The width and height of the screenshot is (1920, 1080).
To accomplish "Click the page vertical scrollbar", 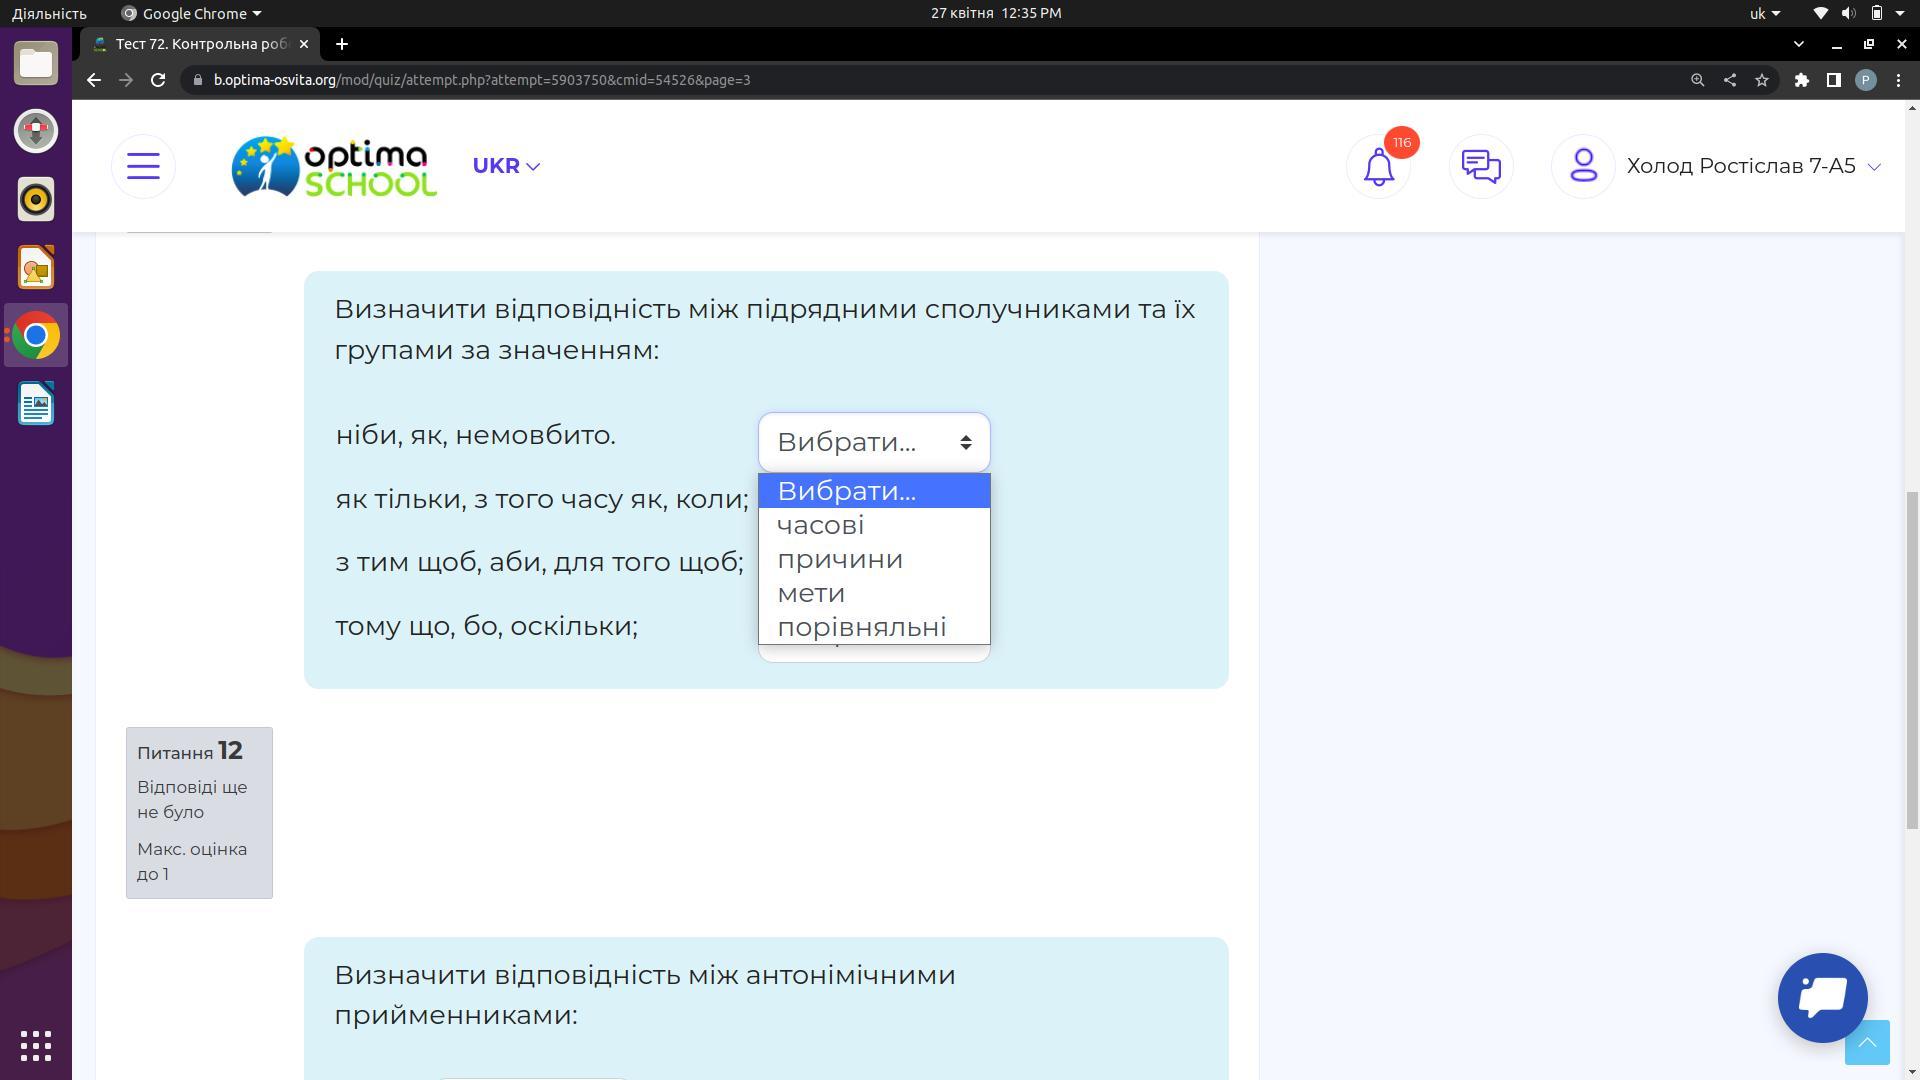I will [x=1912, y=660].
